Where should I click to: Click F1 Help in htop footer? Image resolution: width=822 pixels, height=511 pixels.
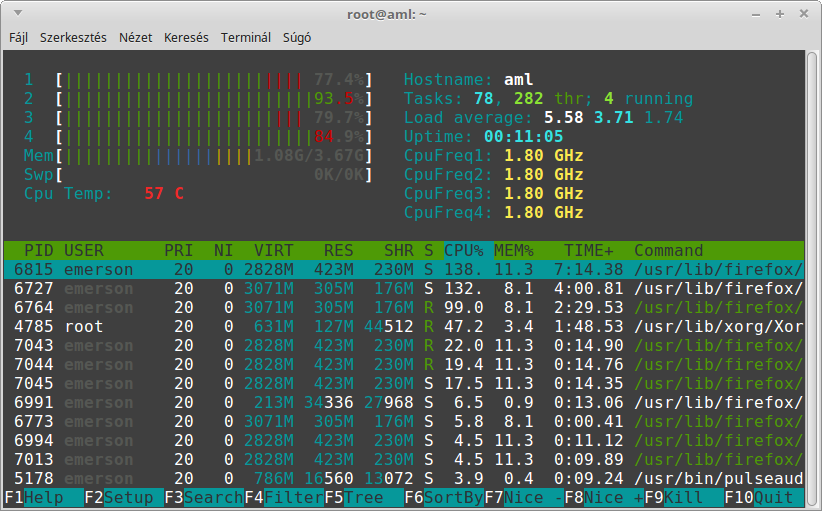tap(44, 497)
